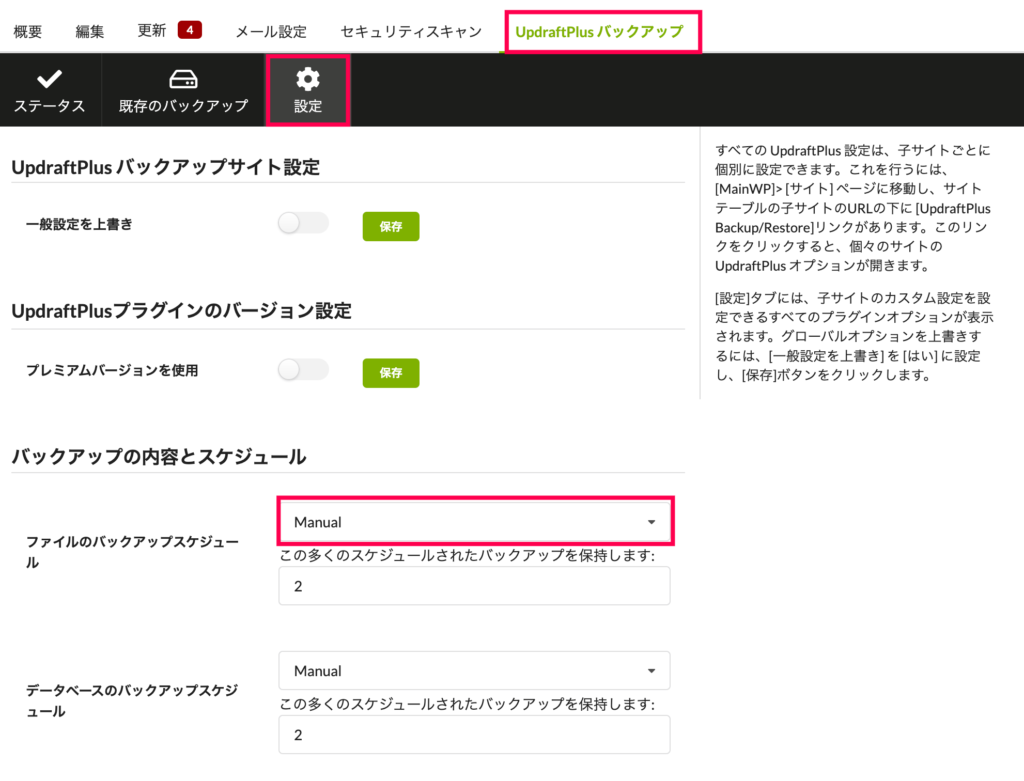Click the データベースのバックアップスケジュール label
The image size is (1024, 781).
coord(132,701)
